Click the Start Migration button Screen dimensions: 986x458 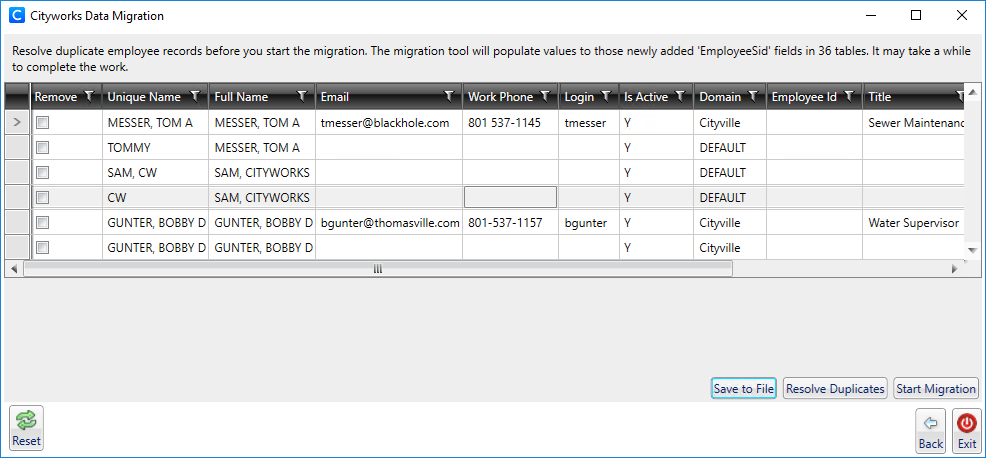[x=935, y=389]
